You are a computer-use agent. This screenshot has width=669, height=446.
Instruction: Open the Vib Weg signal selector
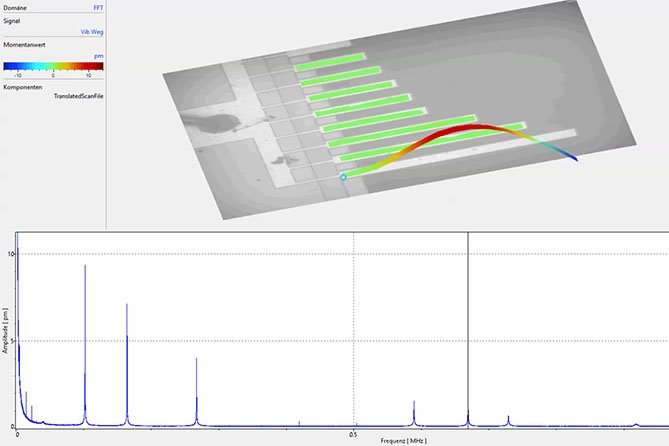coord(92,32)
